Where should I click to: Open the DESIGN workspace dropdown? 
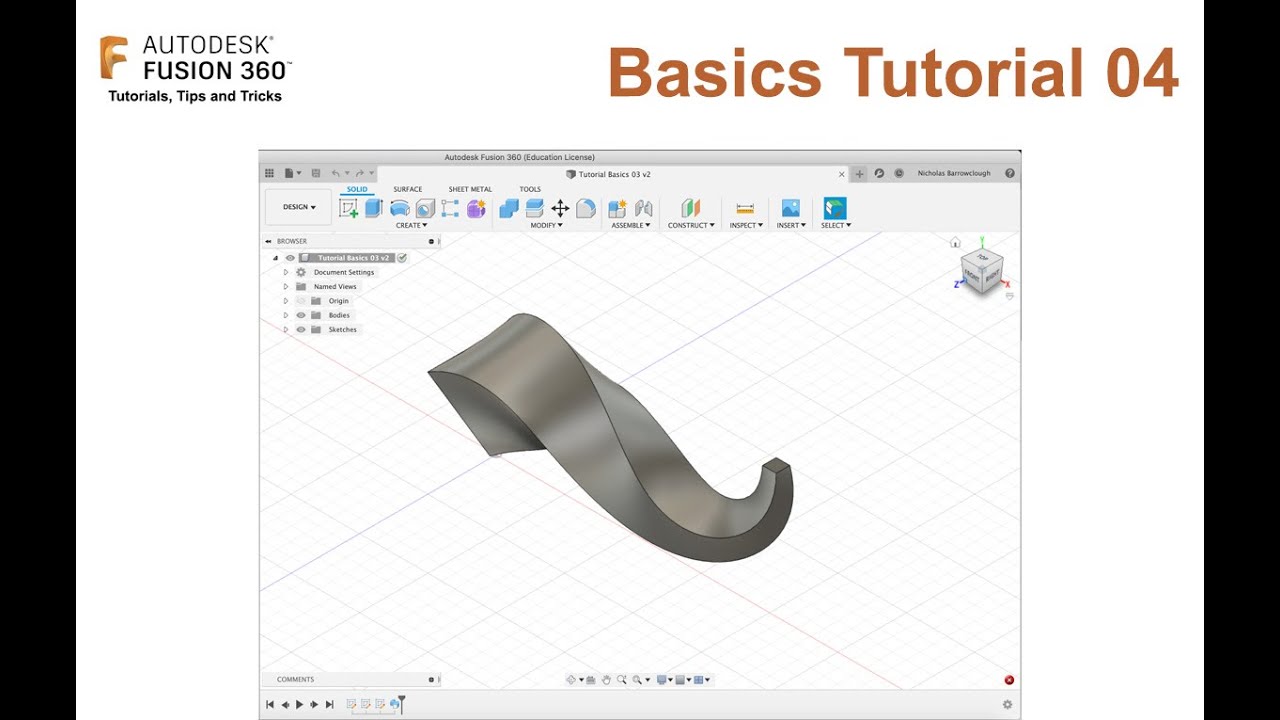pos(299,207)
